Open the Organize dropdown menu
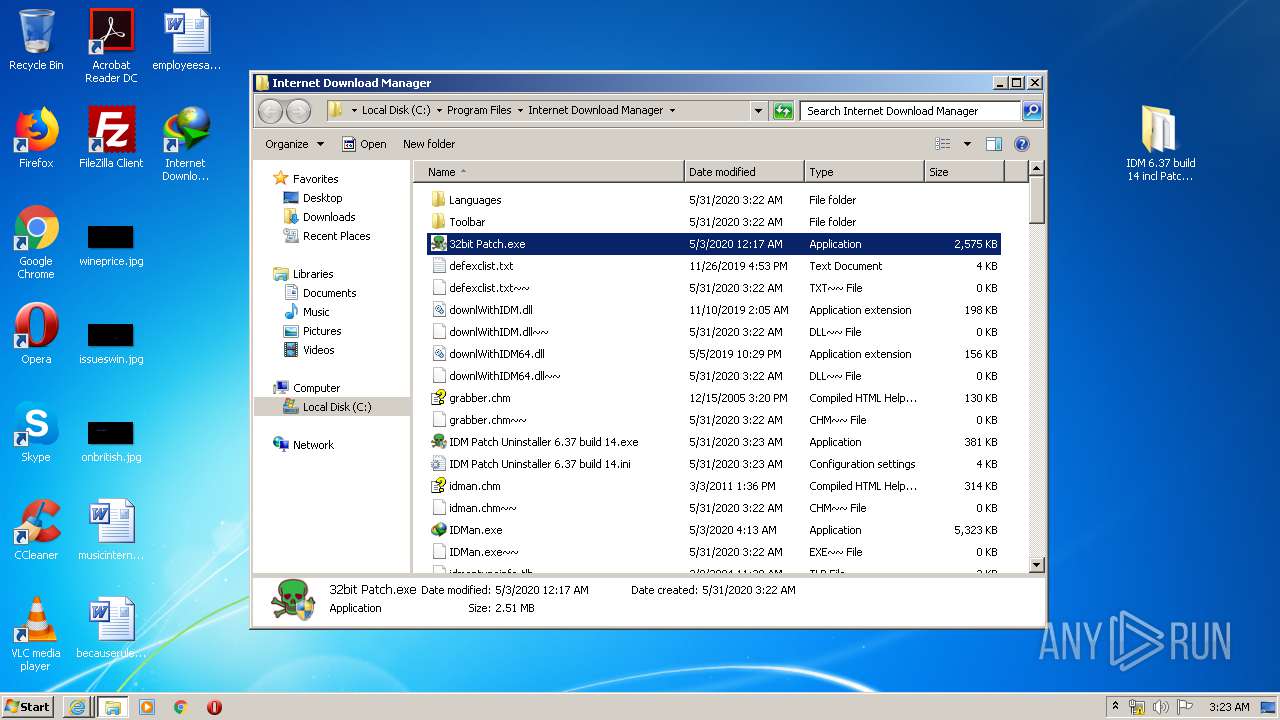 coord(294,144)
